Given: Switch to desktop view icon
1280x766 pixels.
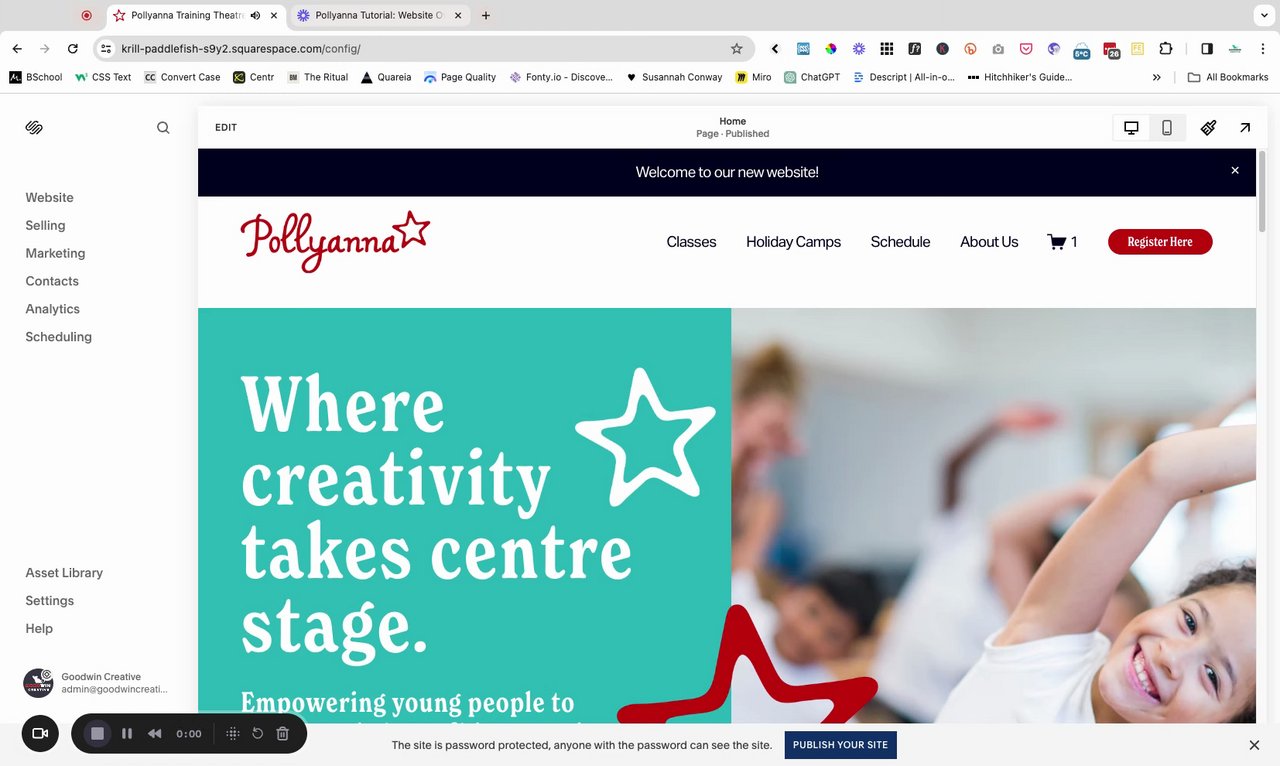Looking at the screenshot, I should (1131, 128).
